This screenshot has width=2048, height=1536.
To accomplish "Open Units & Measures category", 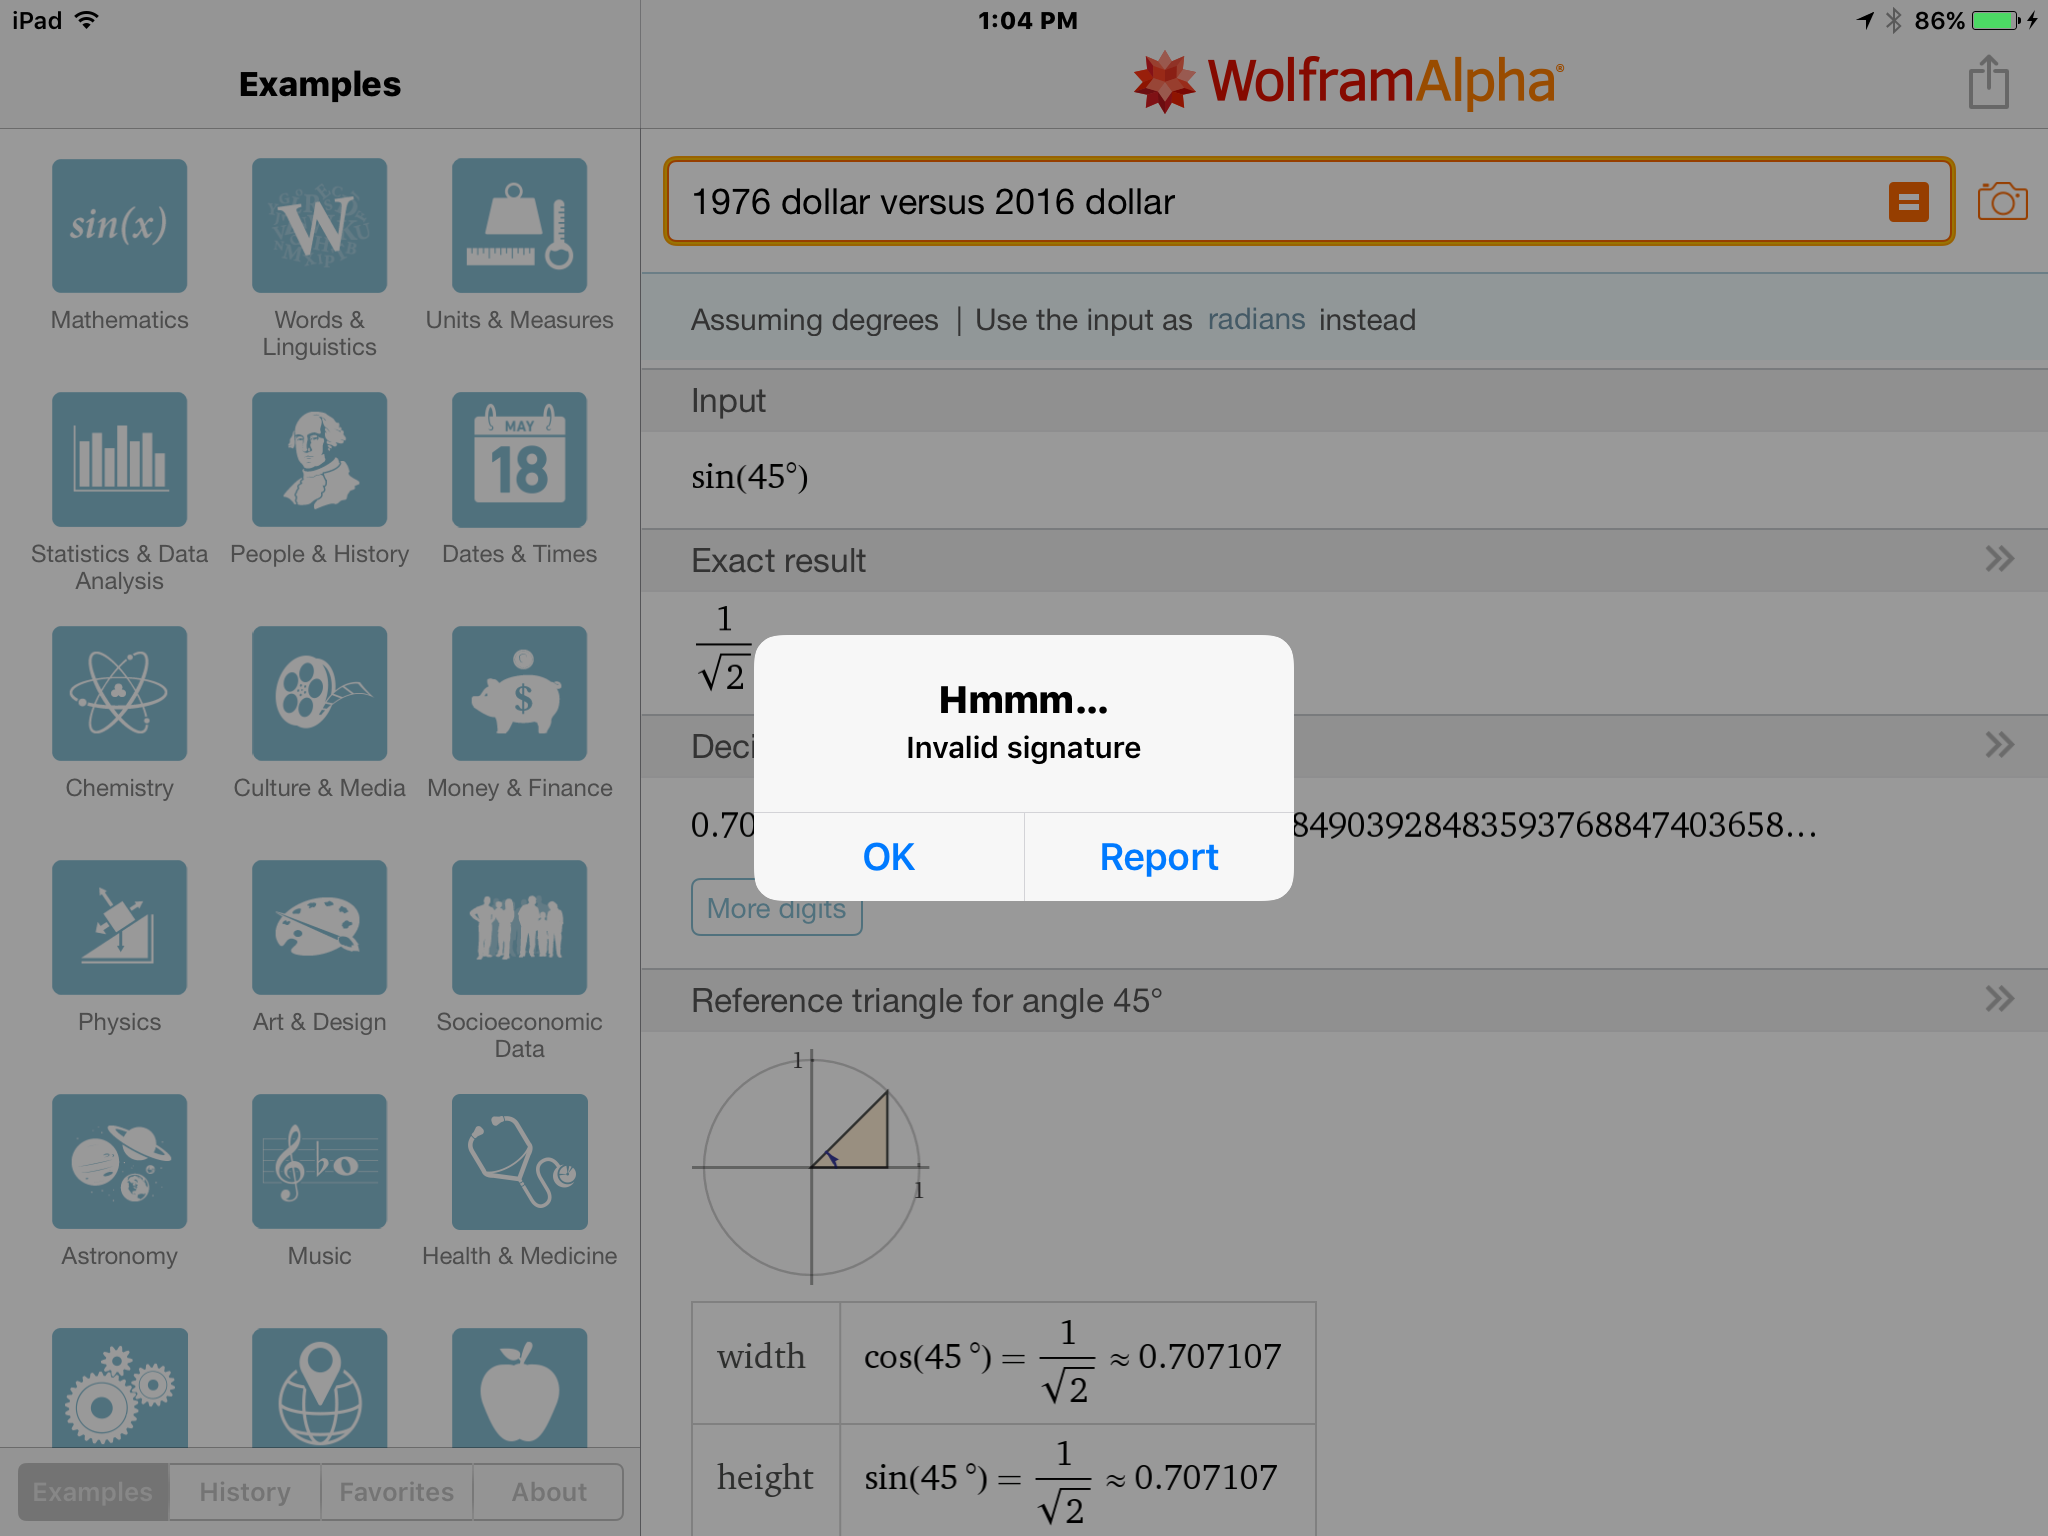I will [x=519, y=226].
